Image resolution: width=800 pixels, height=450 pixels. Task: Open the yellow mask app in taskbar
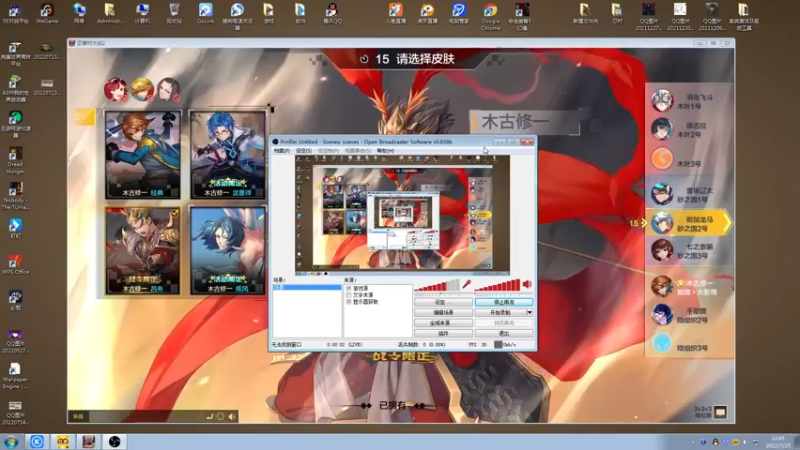pos(63,442)
